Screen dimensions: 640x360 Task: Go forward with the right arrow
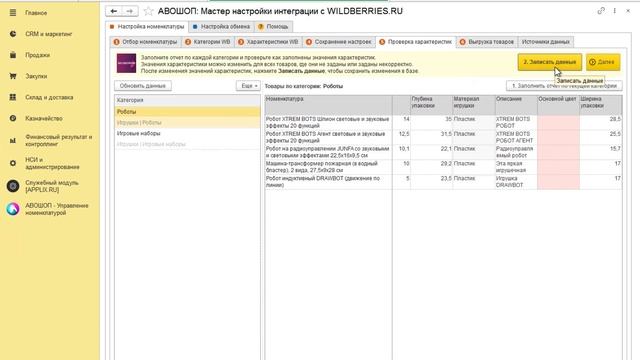pyautogui.click(x=130, y=11)
